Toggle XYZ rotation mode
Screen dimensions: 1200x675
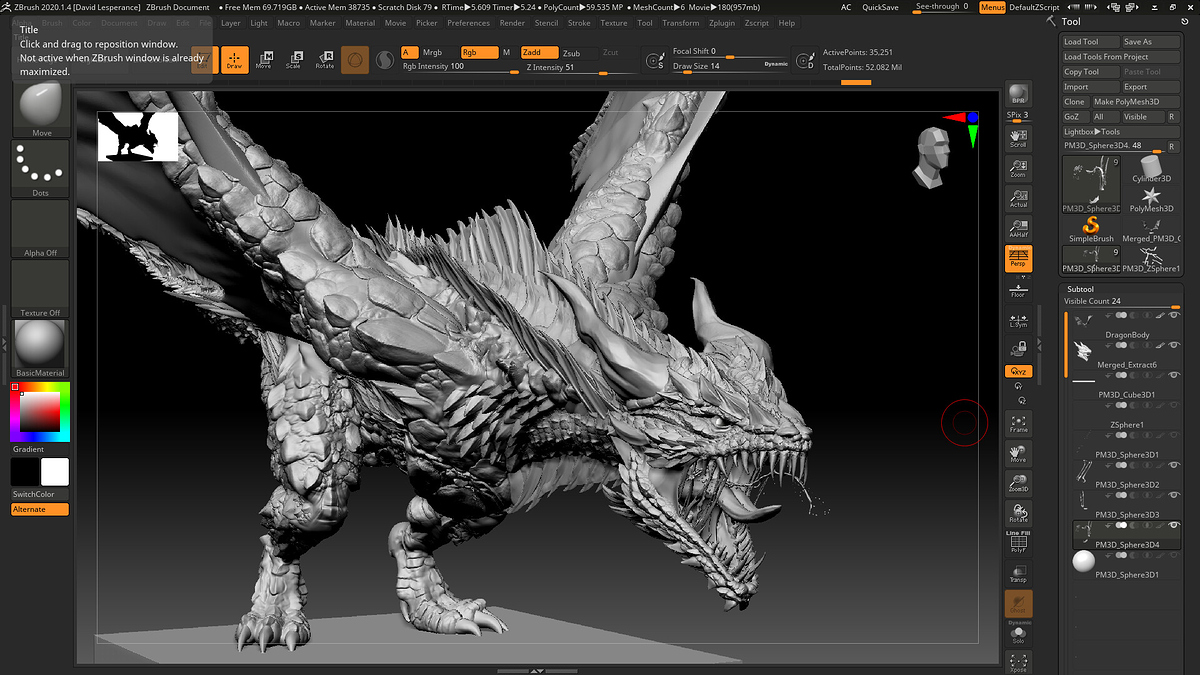point(1018,371)
